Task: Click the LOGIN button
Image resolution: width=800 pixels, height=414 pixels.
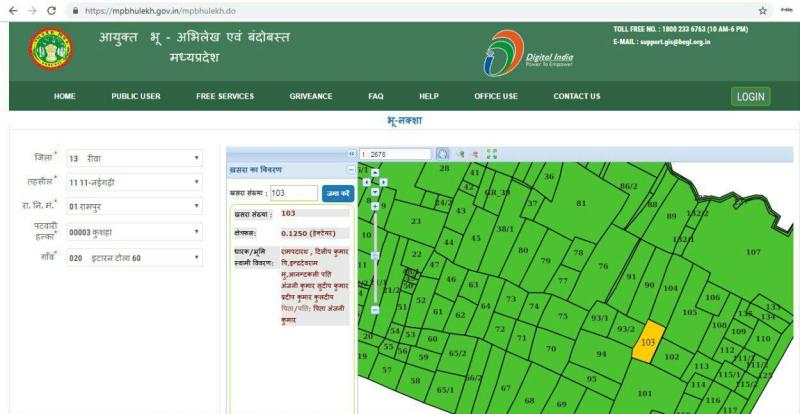Action: 751,96
